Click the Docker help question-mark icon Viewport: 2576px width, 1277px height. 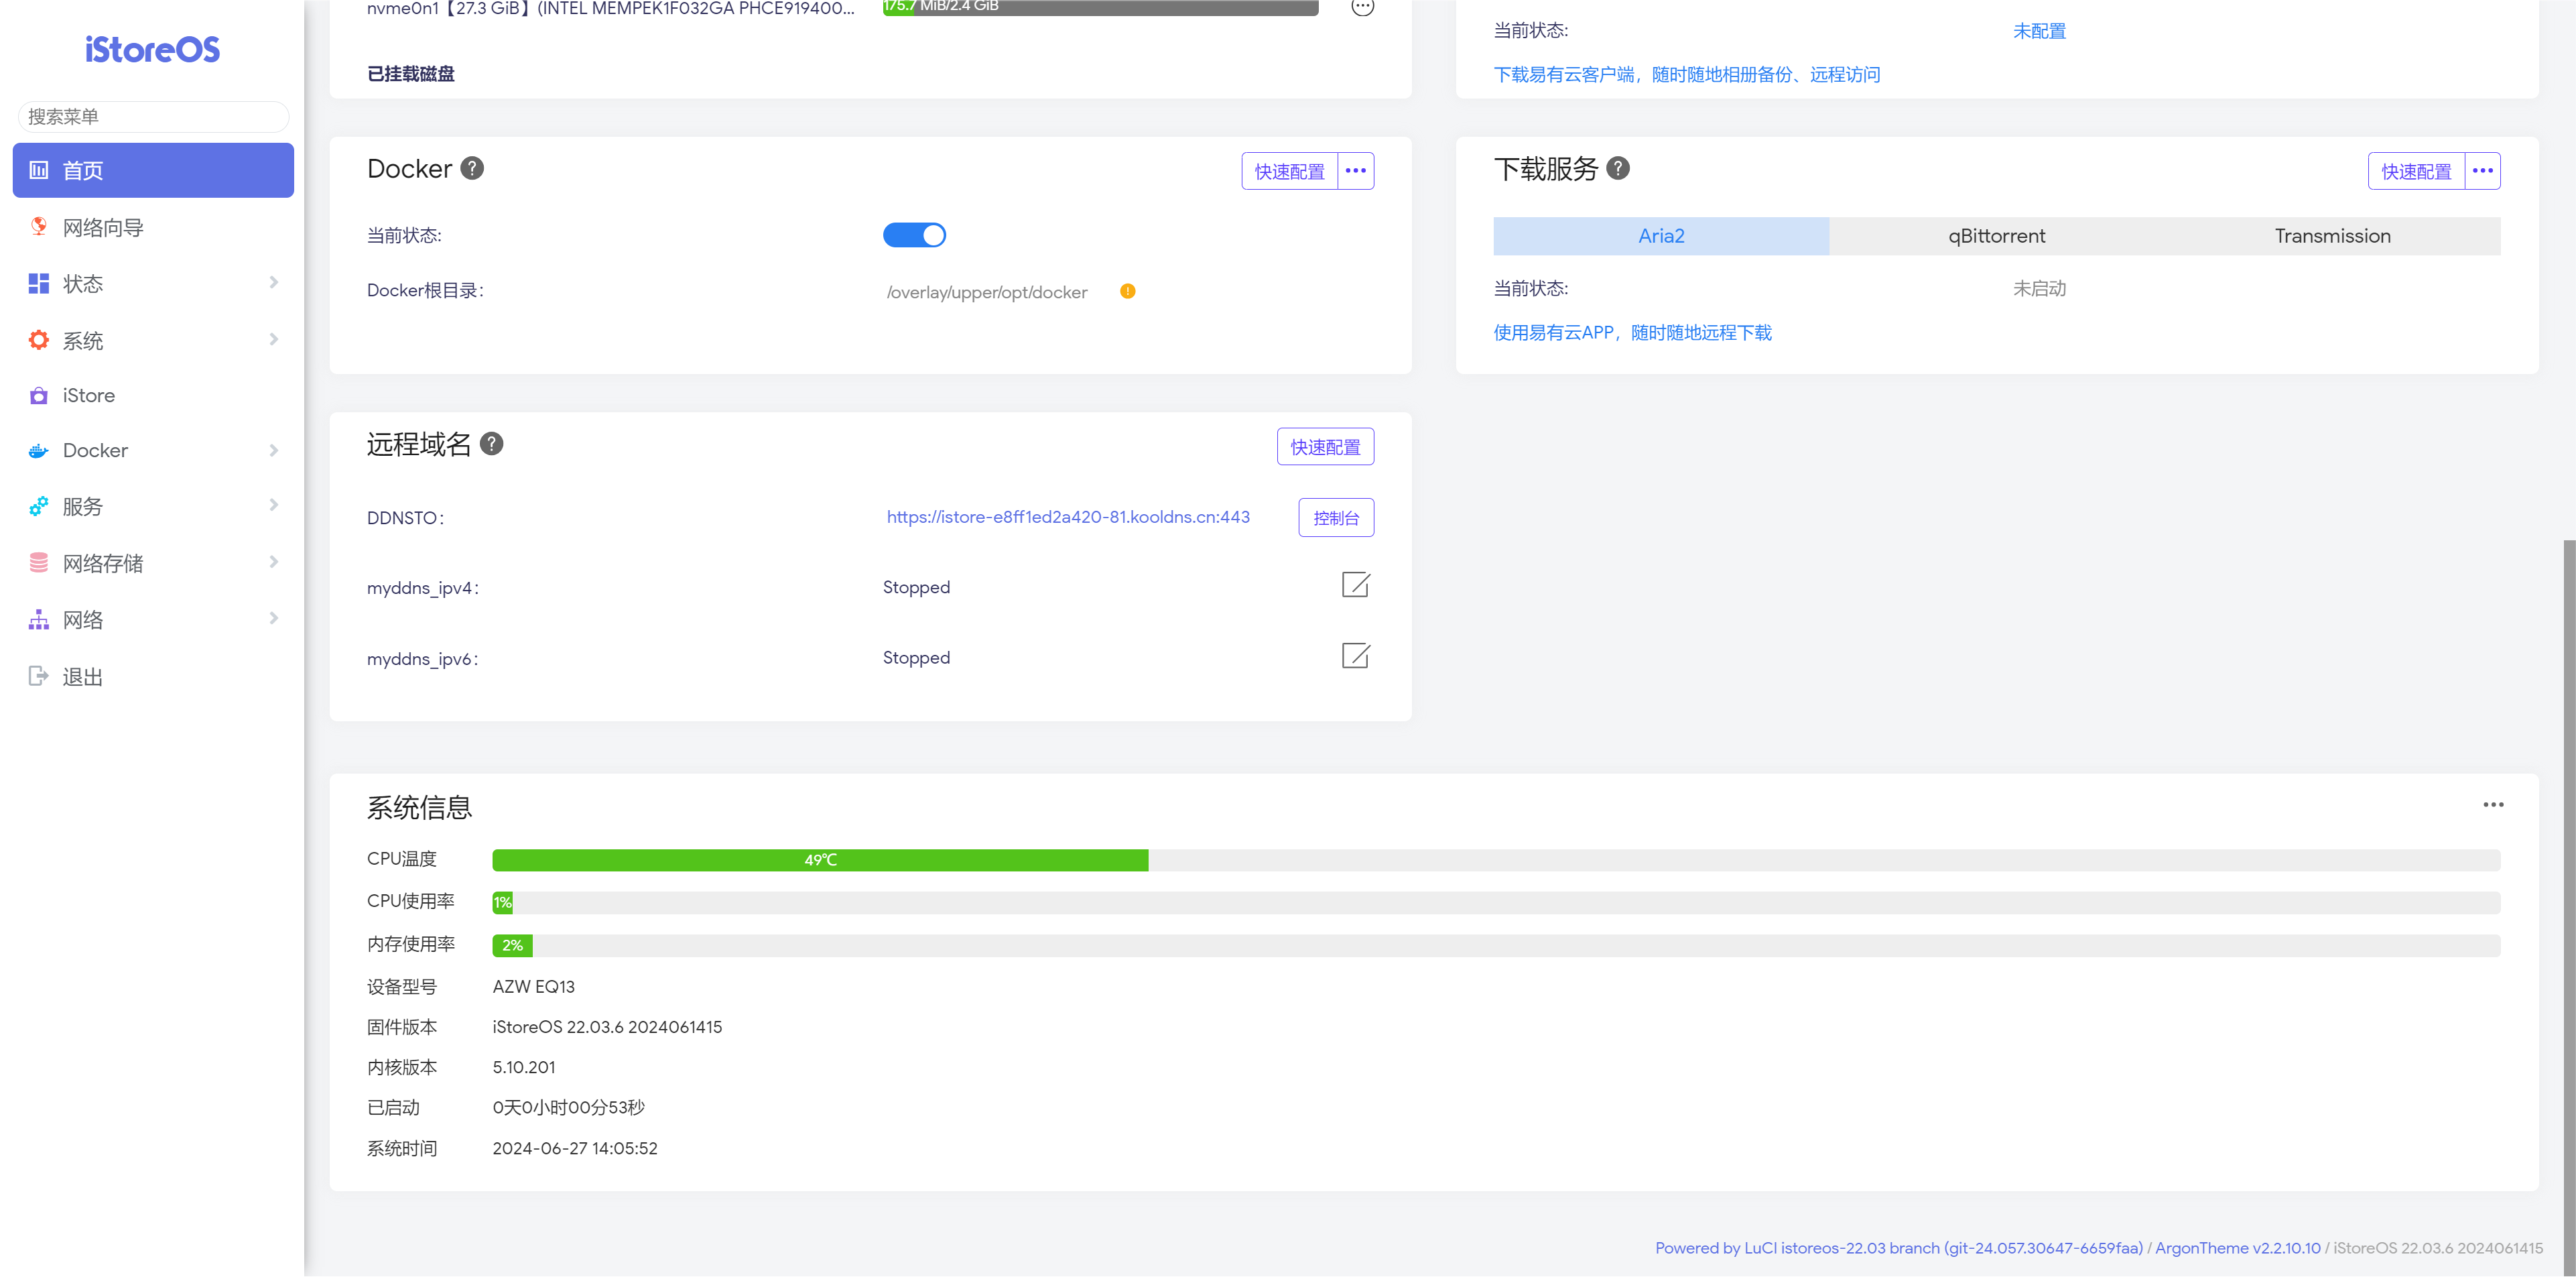472,168
